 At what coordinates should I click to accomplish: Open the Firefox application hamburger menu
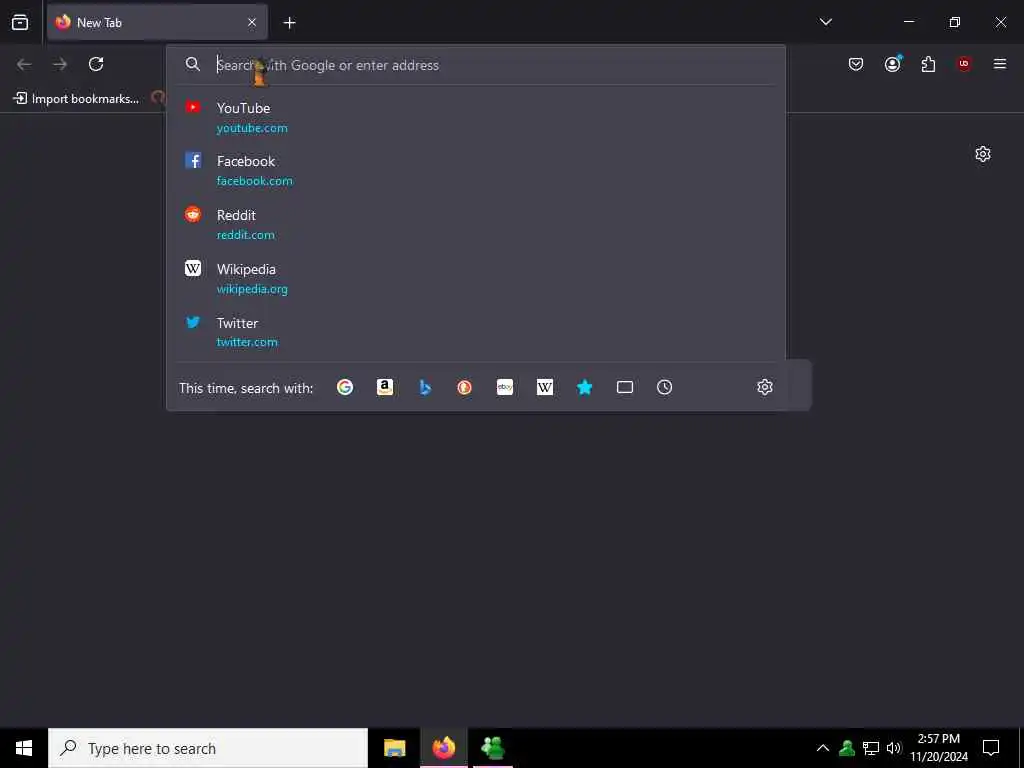[x=1000, y=64]
